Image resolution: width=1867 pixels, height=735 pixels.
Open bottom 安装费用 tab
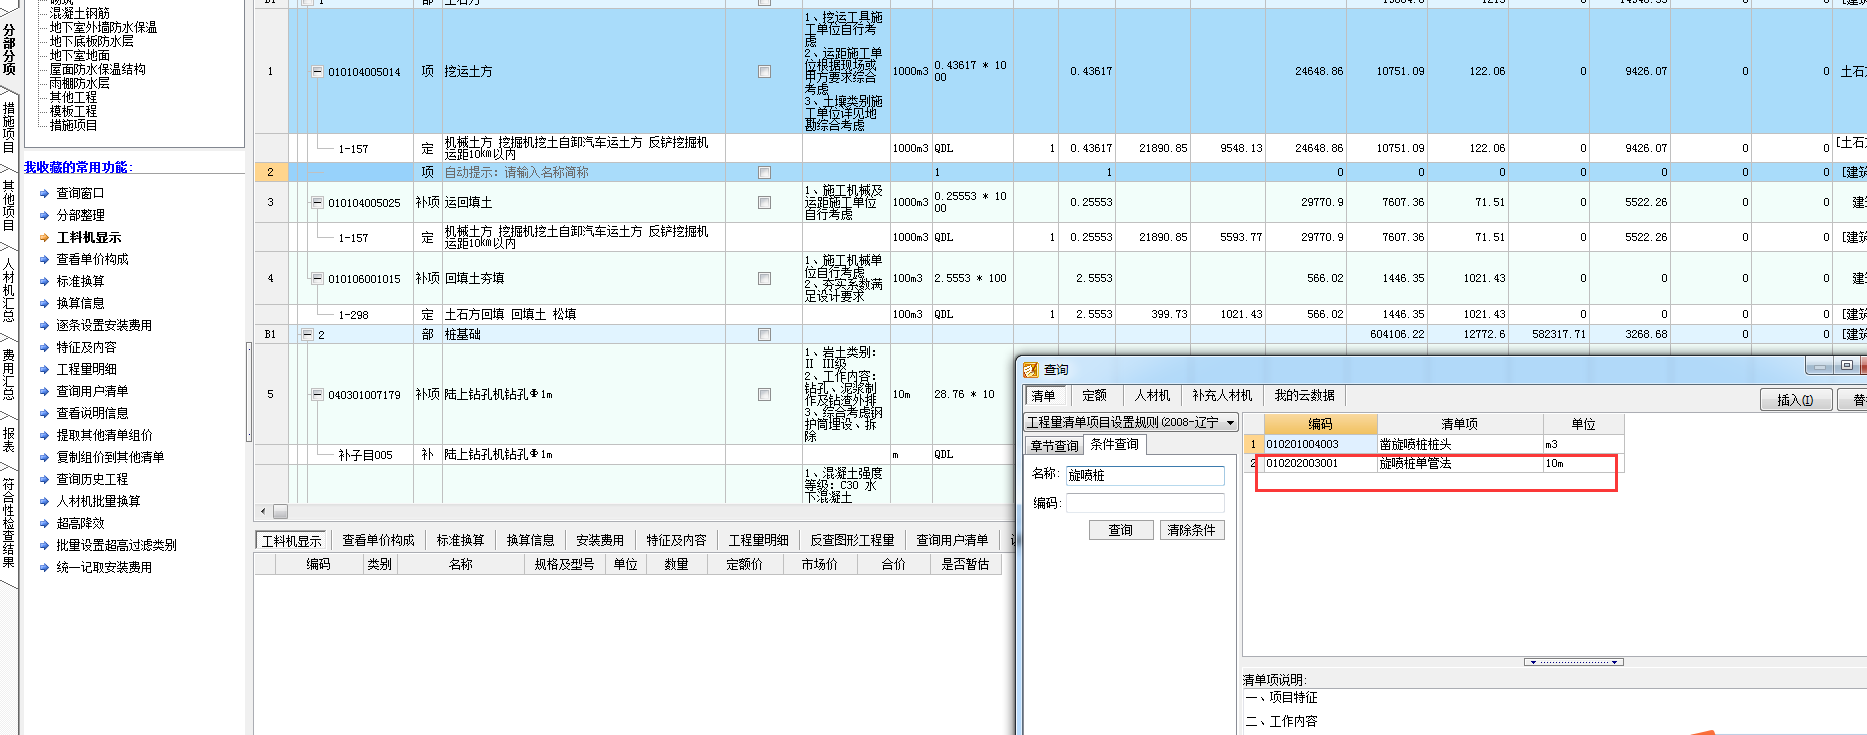[600, 541]
